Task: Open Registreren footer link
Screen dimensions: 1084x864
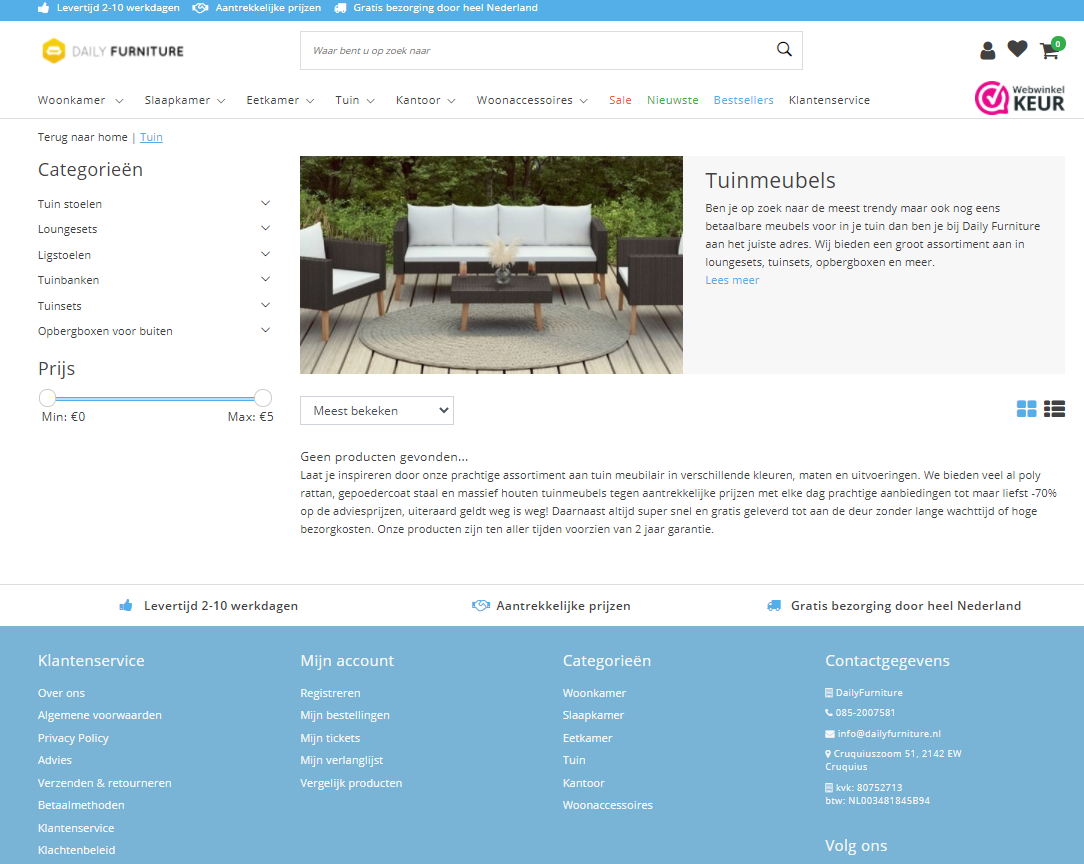Action: (x=330, y=693)
